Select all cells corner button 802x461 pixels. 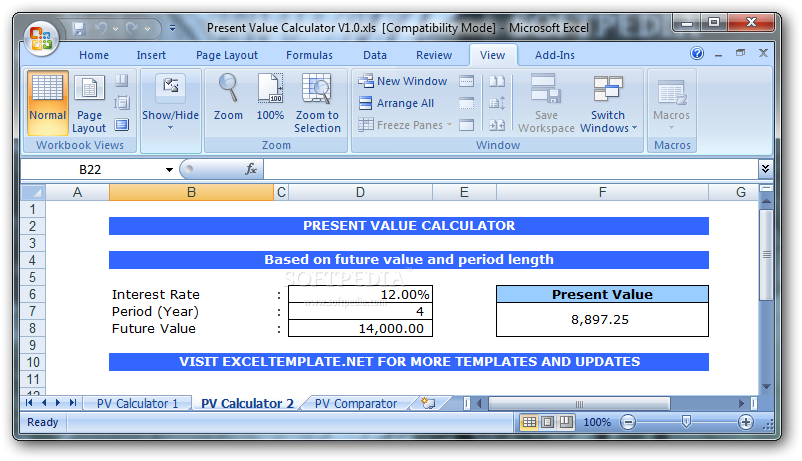34,193
